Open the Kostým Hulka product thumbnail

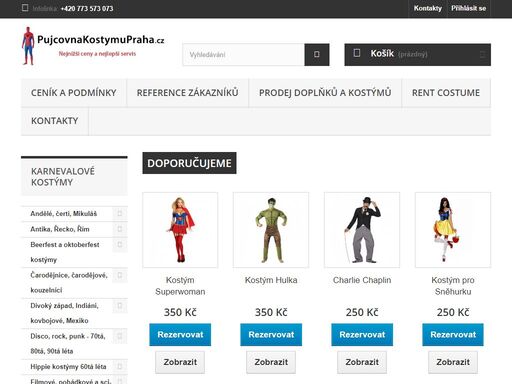[x=271, y=230]
